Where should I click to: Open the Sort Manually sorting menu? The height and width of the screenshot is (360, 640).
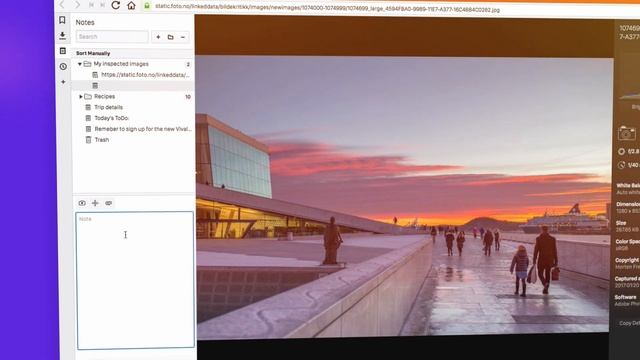click(x=93, y=53)
